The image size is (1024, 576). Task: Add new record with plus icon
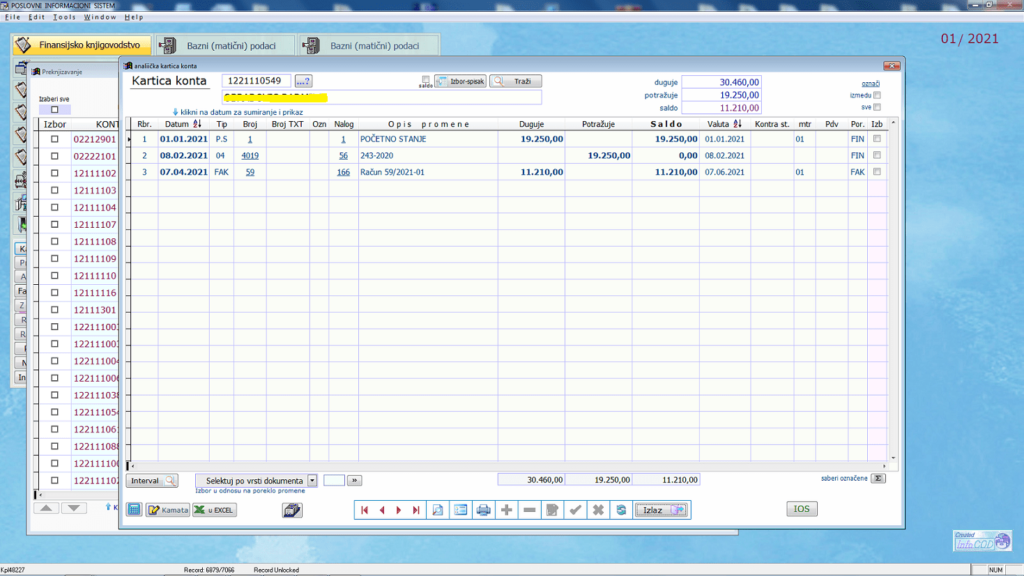click(506, 510)
